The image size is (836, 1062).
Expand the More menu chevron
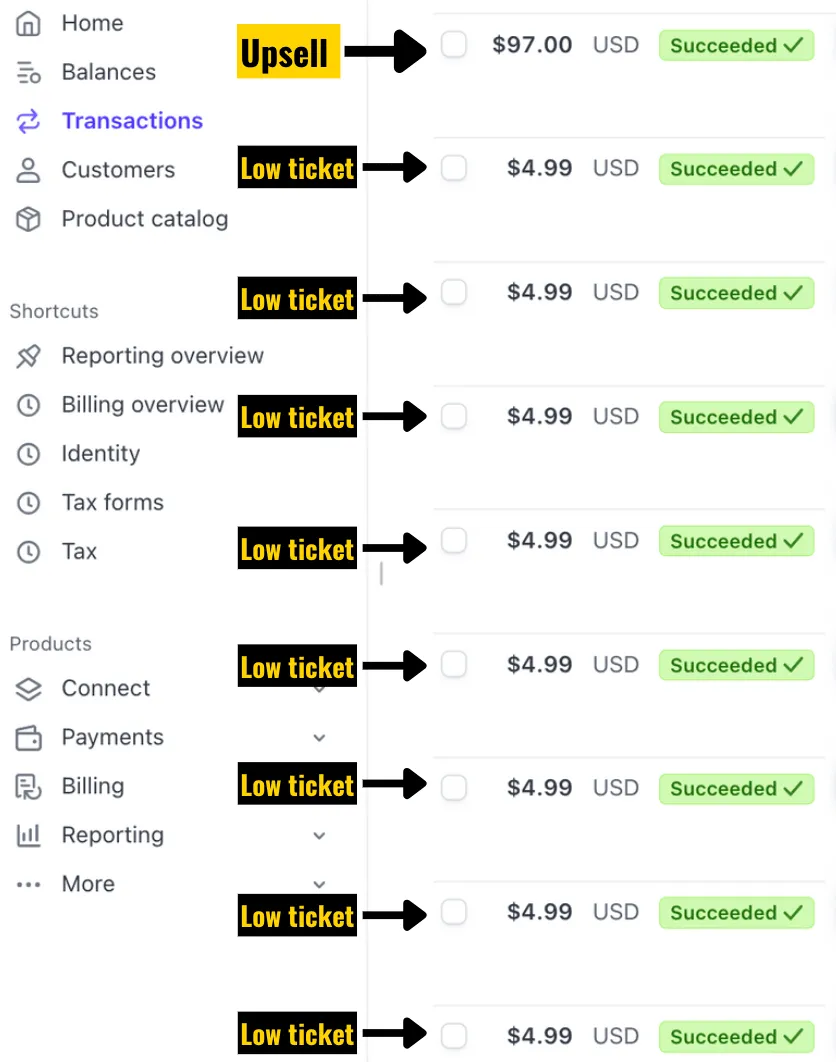click(x=319, y=885)
